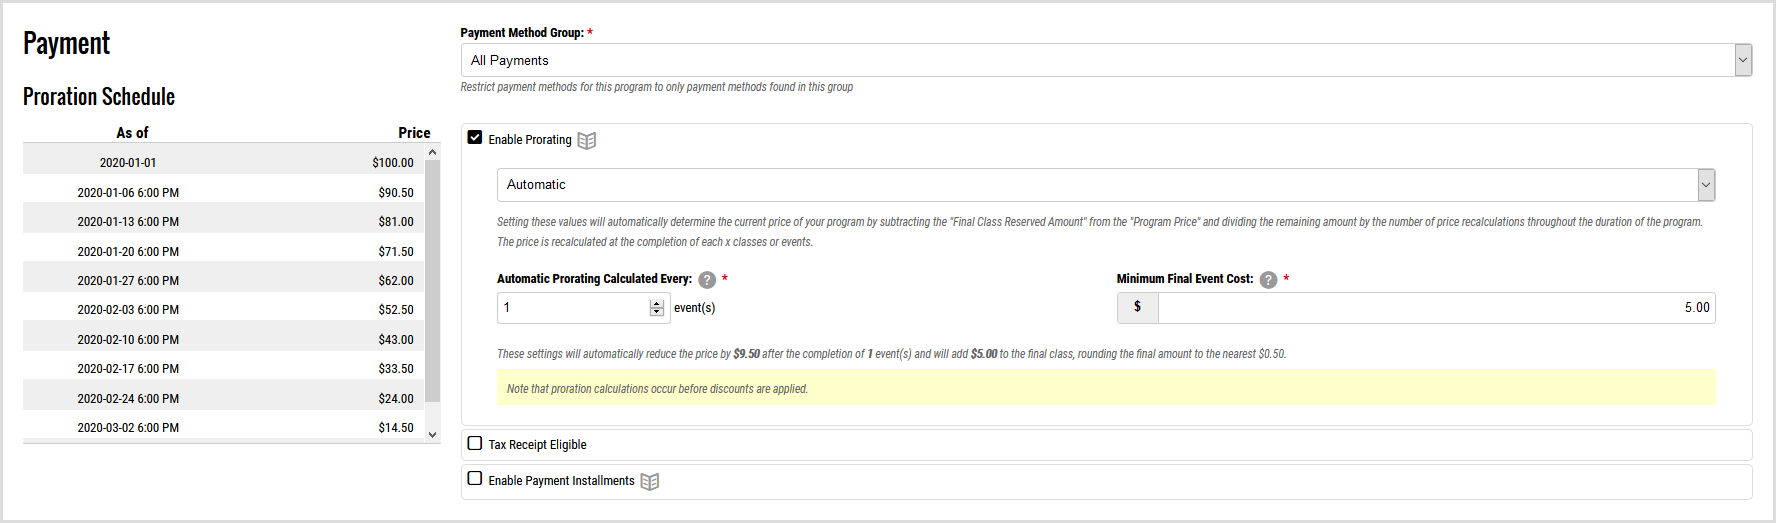This screenshot has width=1776, height=523.
Task: Open the help book icon beside Enable Prorating
Action: coord(587,141)
